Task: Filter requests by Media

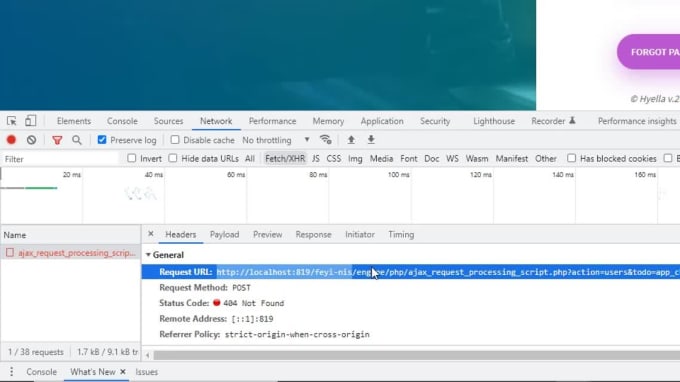Action: pos(381,159)
